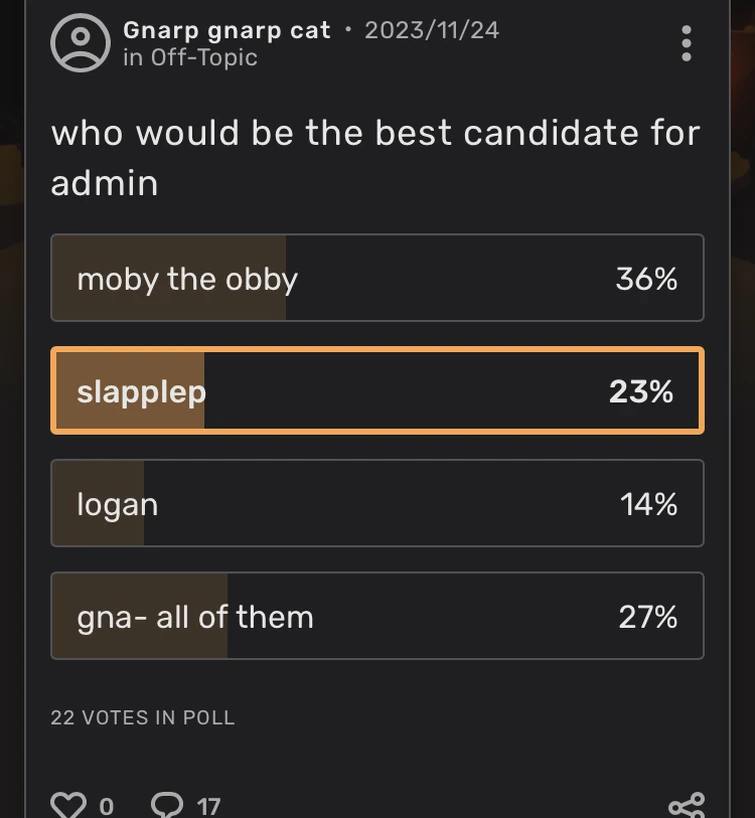755x818 pixels.
Task: Vote for the moby the obby option
Action: pyautogui.click(x=377, y=278)
